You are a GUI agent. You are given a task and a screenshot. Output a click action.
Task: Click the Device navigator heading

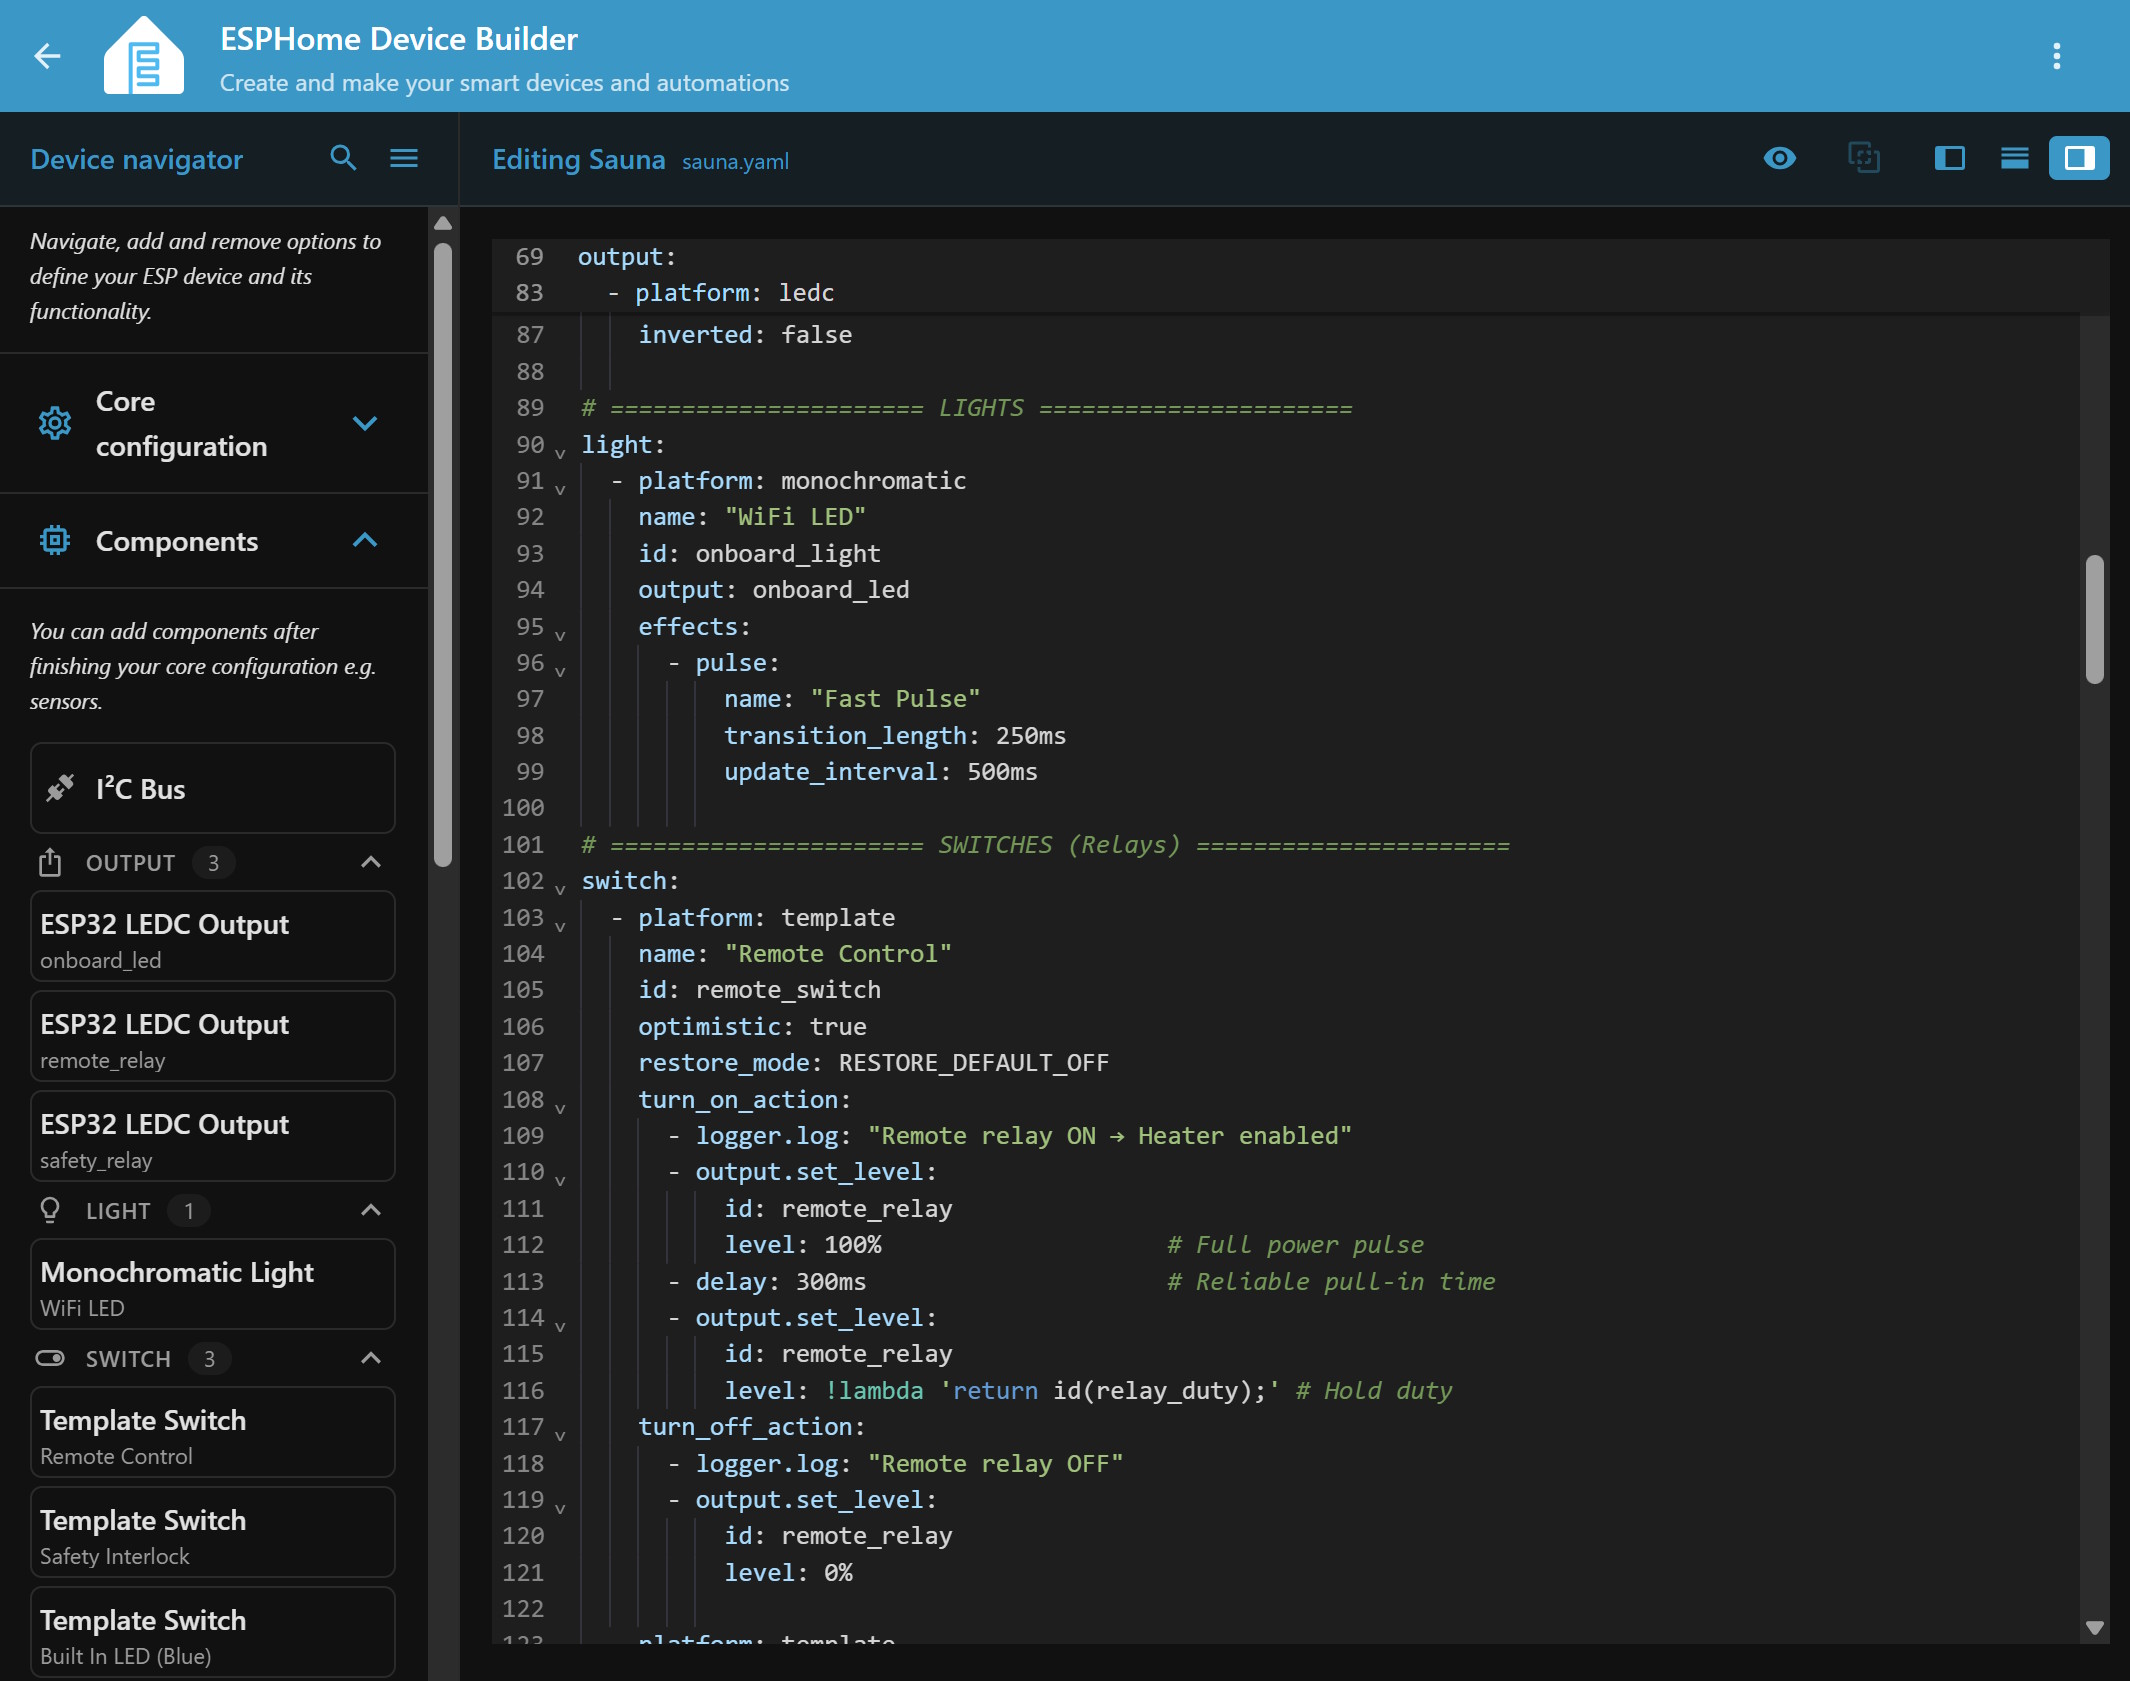(137, 159)
